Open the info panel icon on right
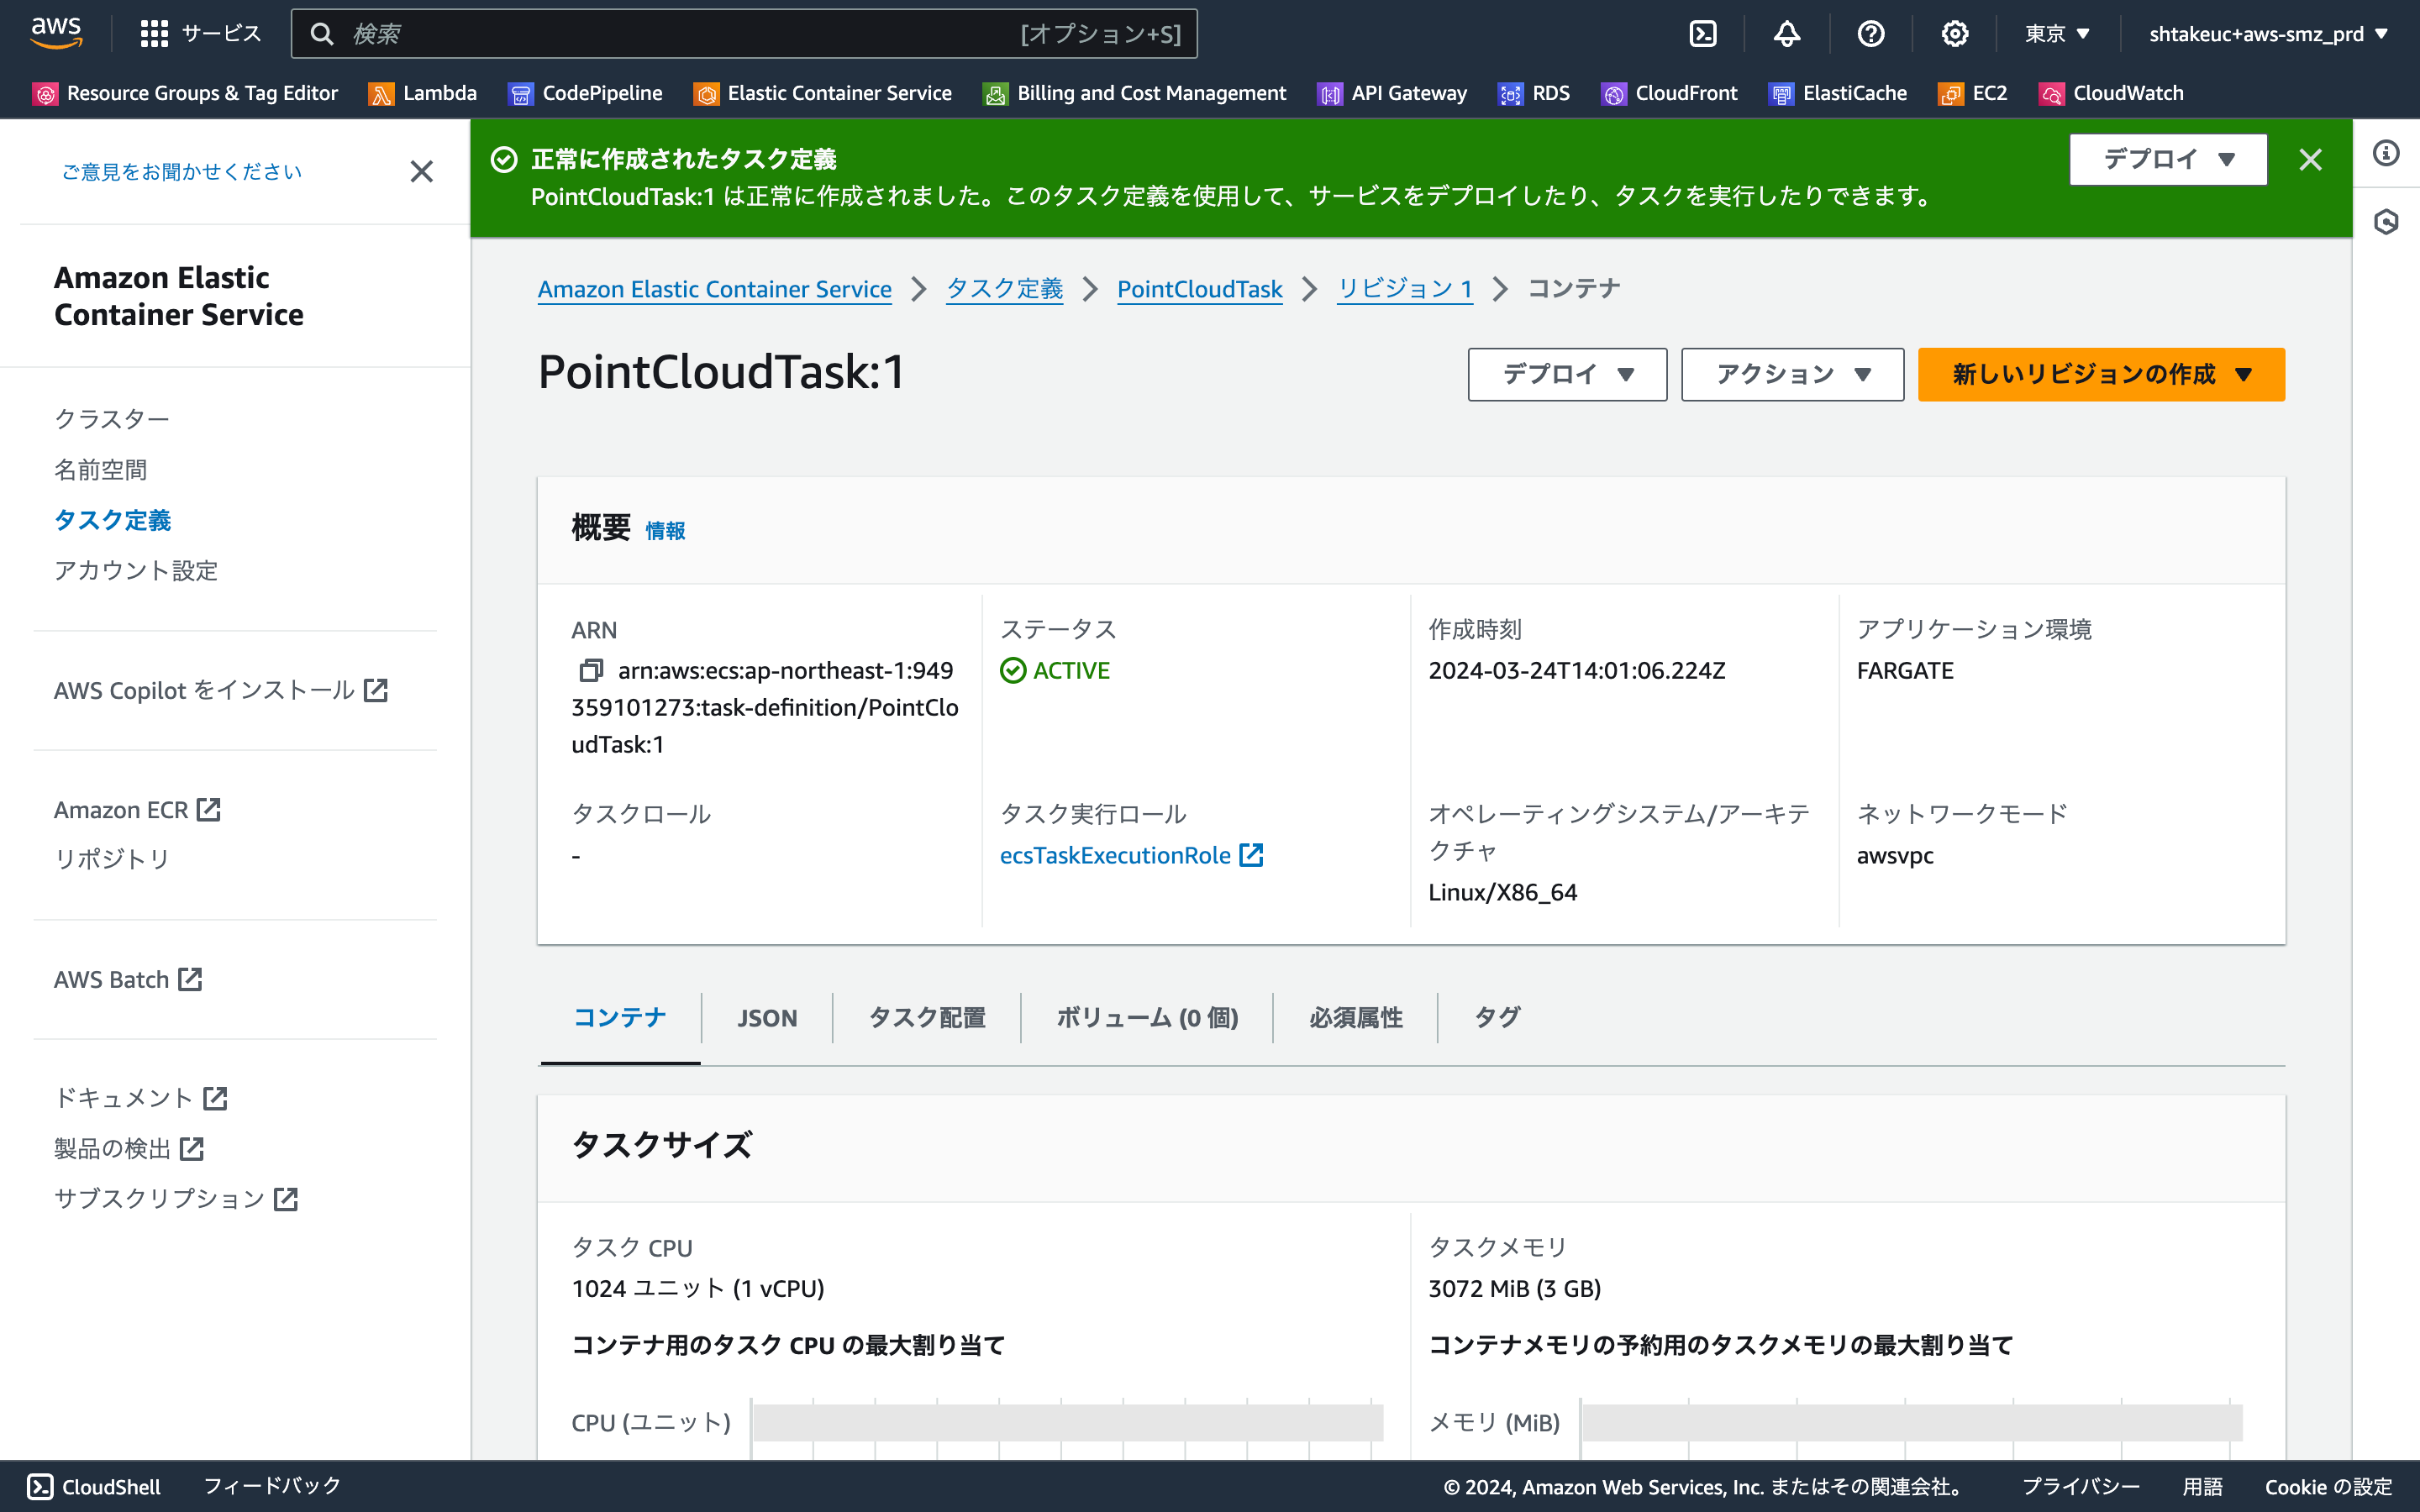The image size is (2420, 1512). 2387,153
